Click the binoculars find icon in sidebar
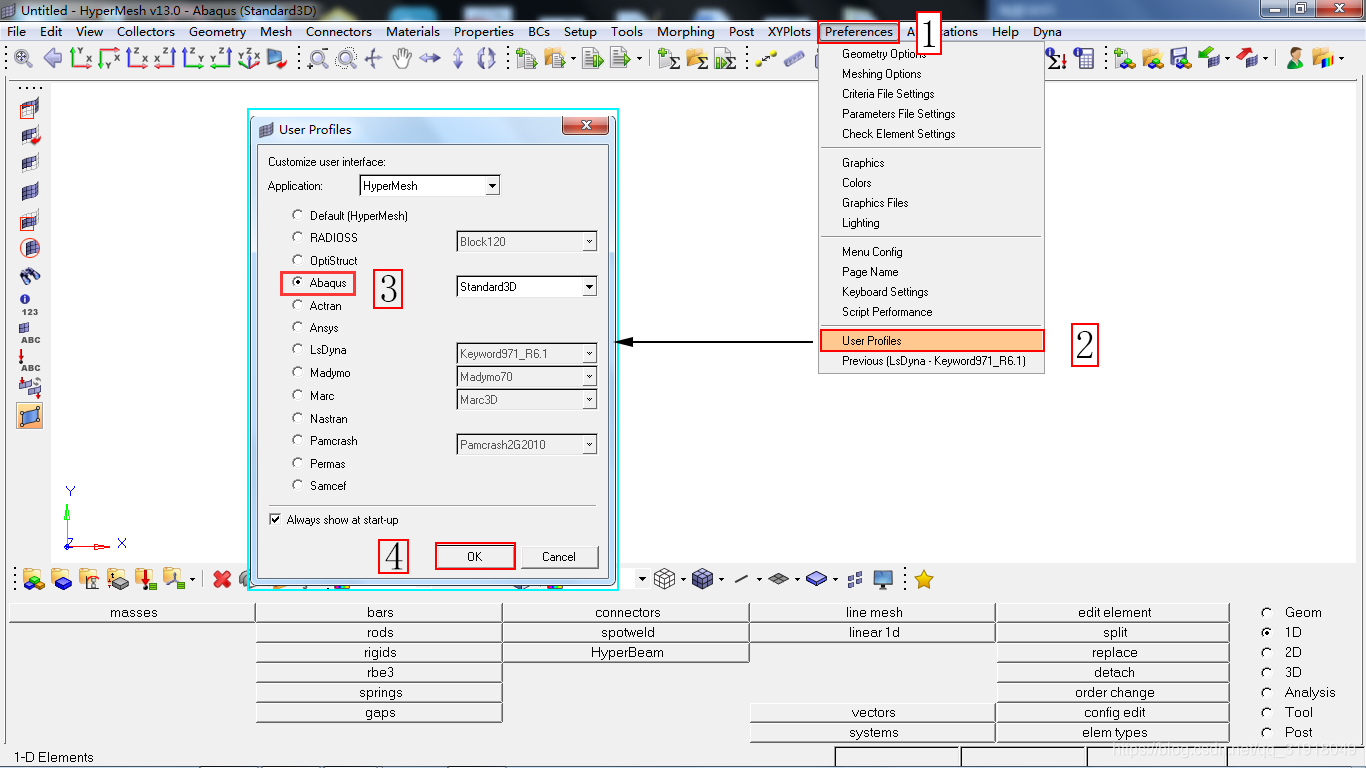 (30, 276)
